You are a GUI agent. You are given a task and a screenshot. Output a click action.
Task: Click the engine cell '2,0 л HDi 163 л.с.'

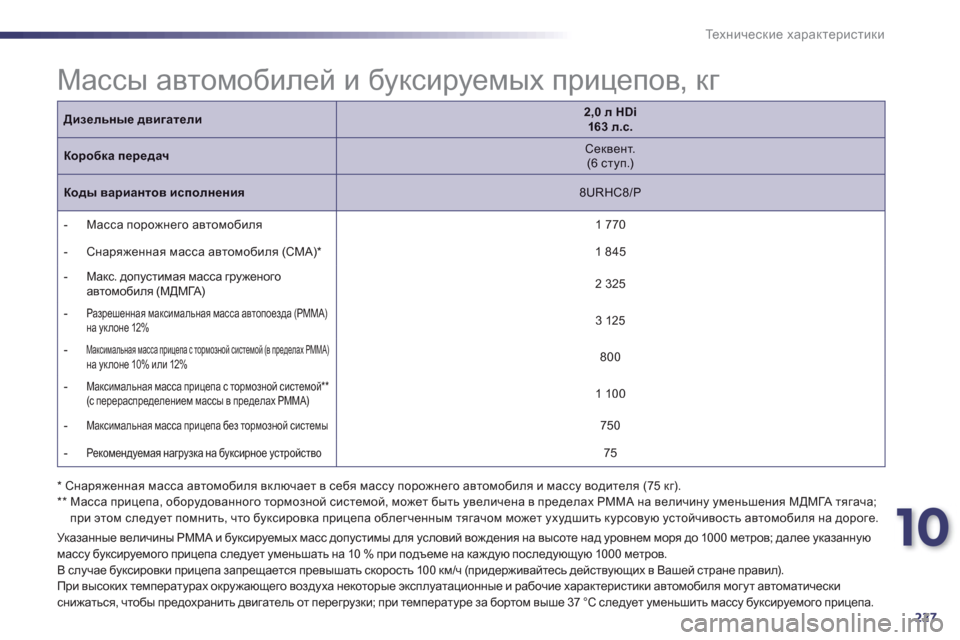pyautogui.click(x=610, y=119)
